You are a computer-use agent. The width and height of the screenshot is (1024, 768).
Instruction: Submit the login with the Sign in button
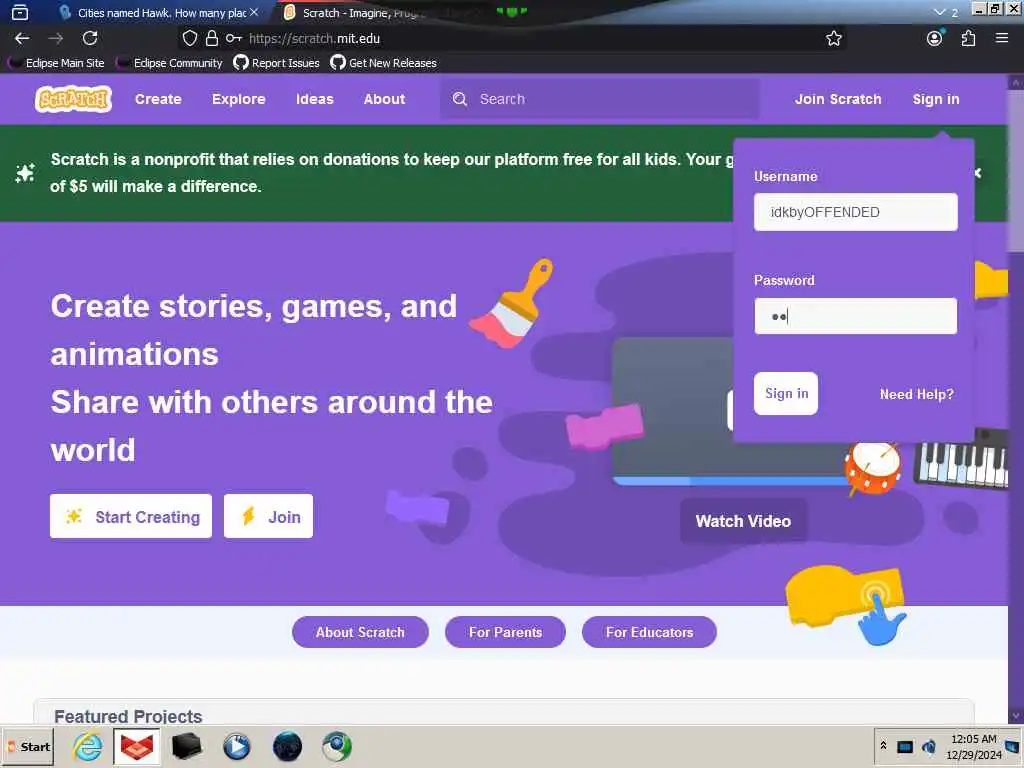pyautogui.click(x=786, y=393)
